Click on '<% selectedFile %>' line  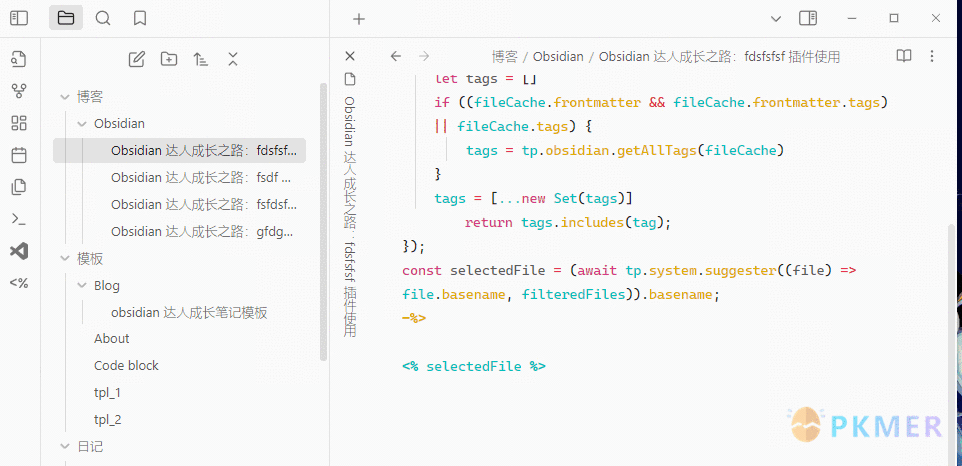click(474, 367)
